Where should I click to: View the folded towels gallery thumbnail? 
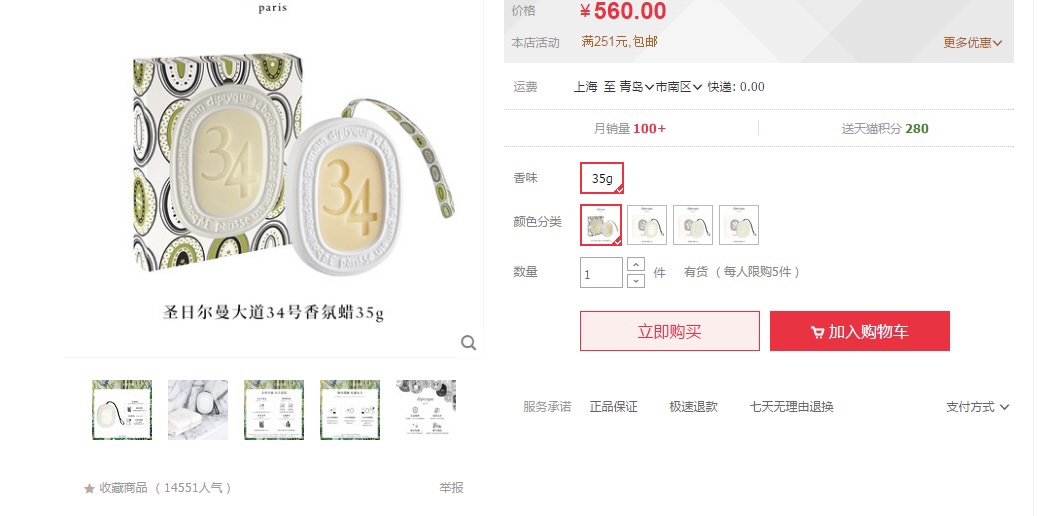(x=198, y=409)
